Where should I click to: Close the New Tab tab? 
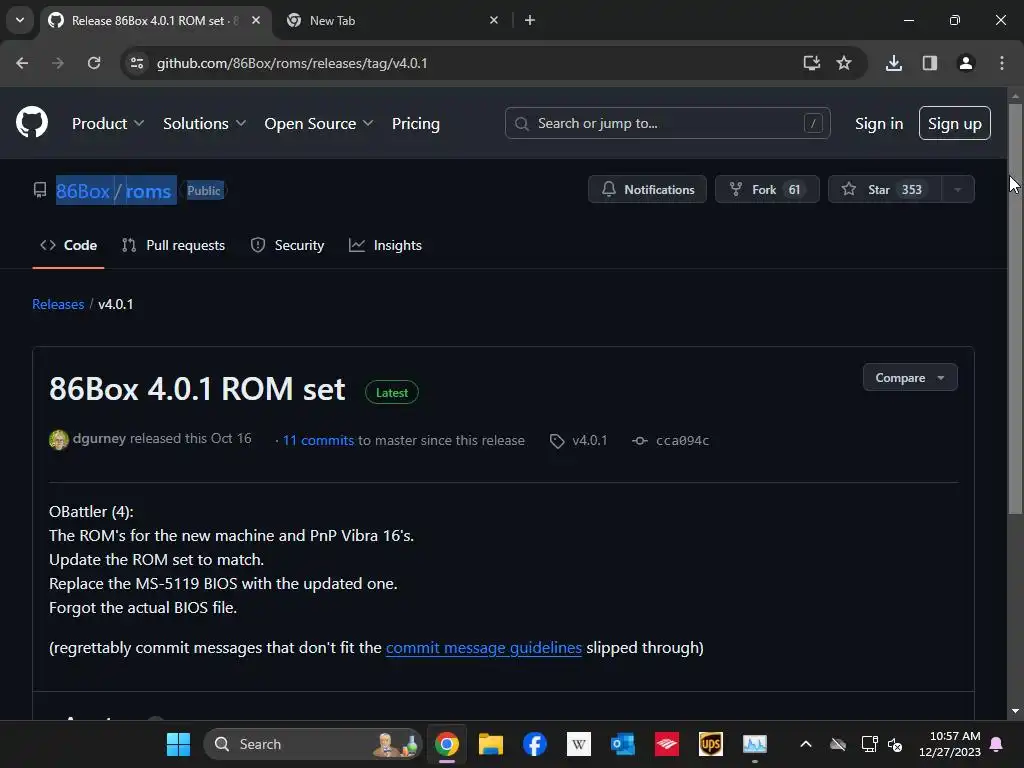[494, 20]
